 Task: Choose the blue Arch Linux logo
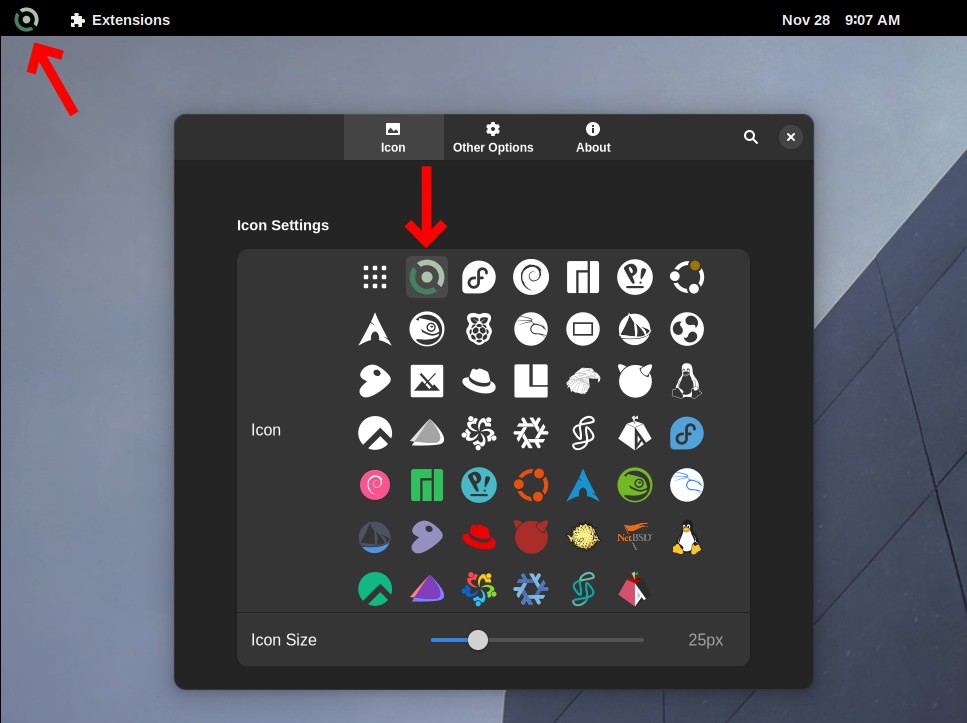click(x=583, y=485)
